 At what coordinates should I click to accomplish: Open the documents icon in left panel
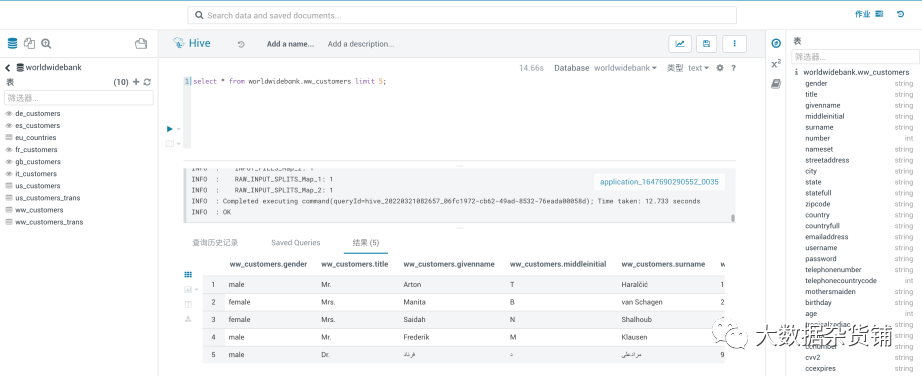(x=29, y=43)
